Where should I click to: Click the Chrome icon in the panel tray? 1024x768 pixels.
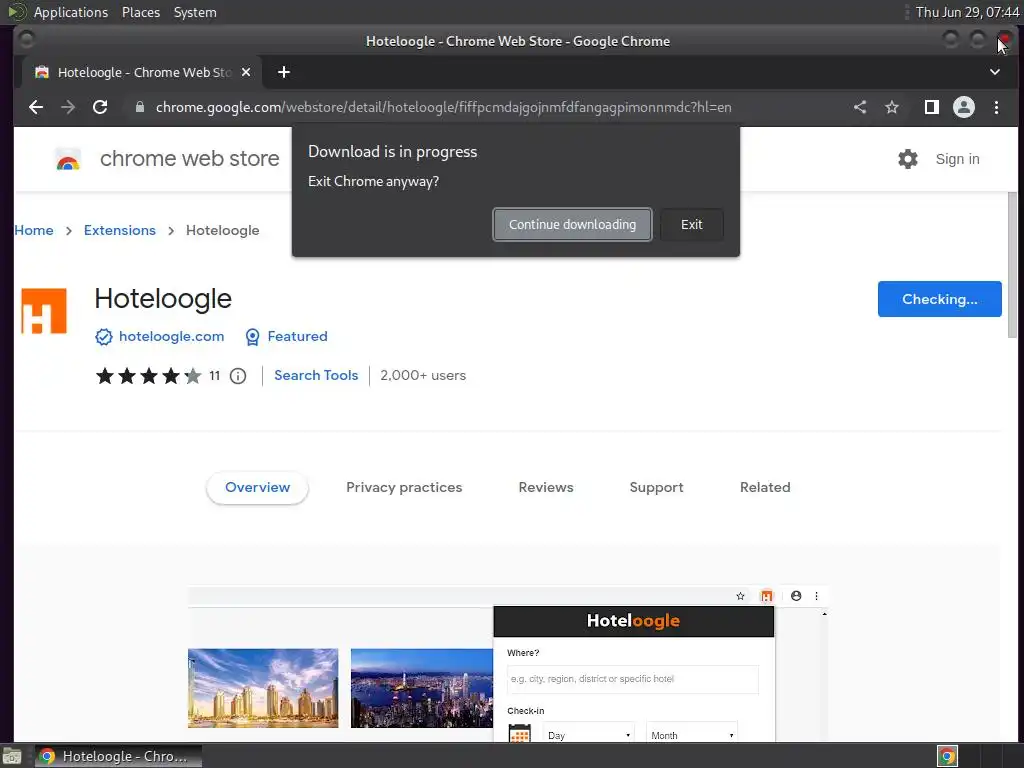(x=947, y=756)
